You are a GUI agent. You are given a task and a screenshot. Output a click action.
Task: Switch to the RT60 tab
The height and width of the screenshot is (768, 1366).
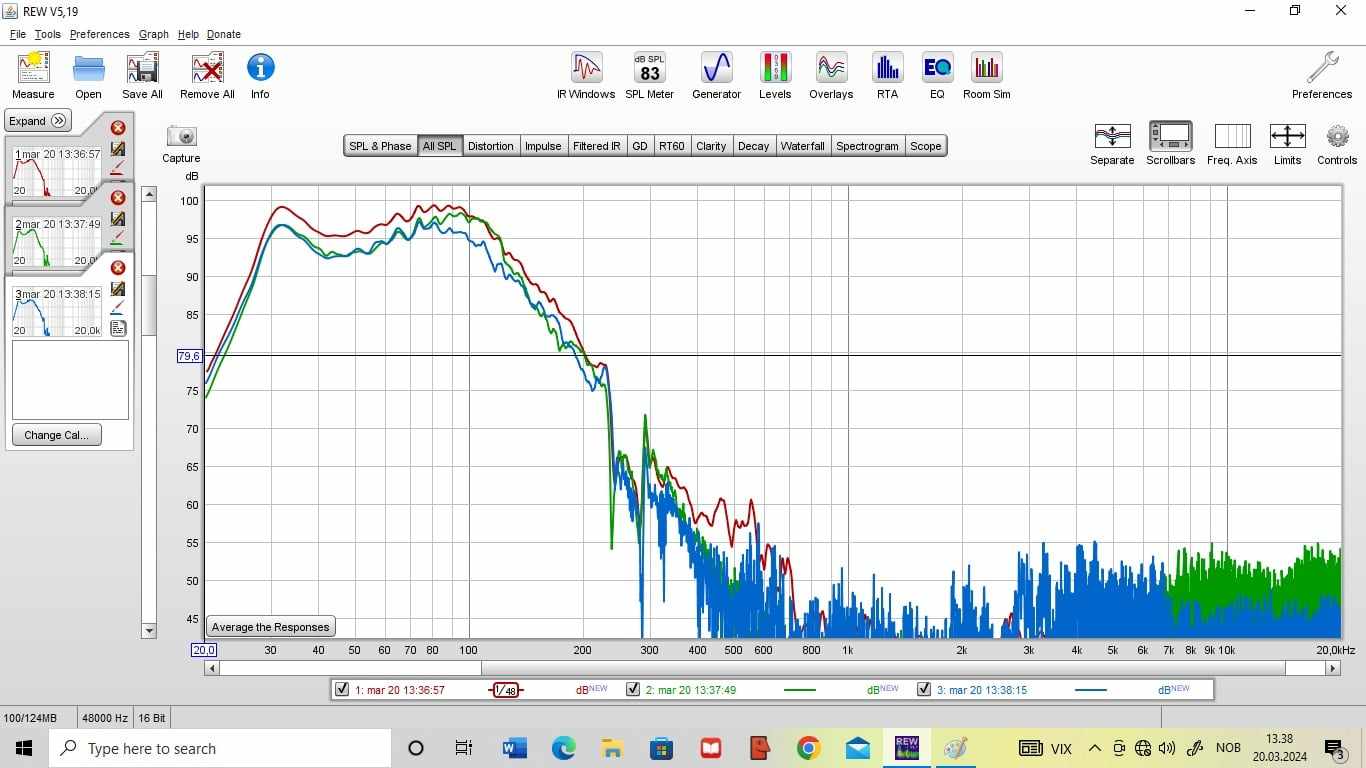tap(672, 146)
